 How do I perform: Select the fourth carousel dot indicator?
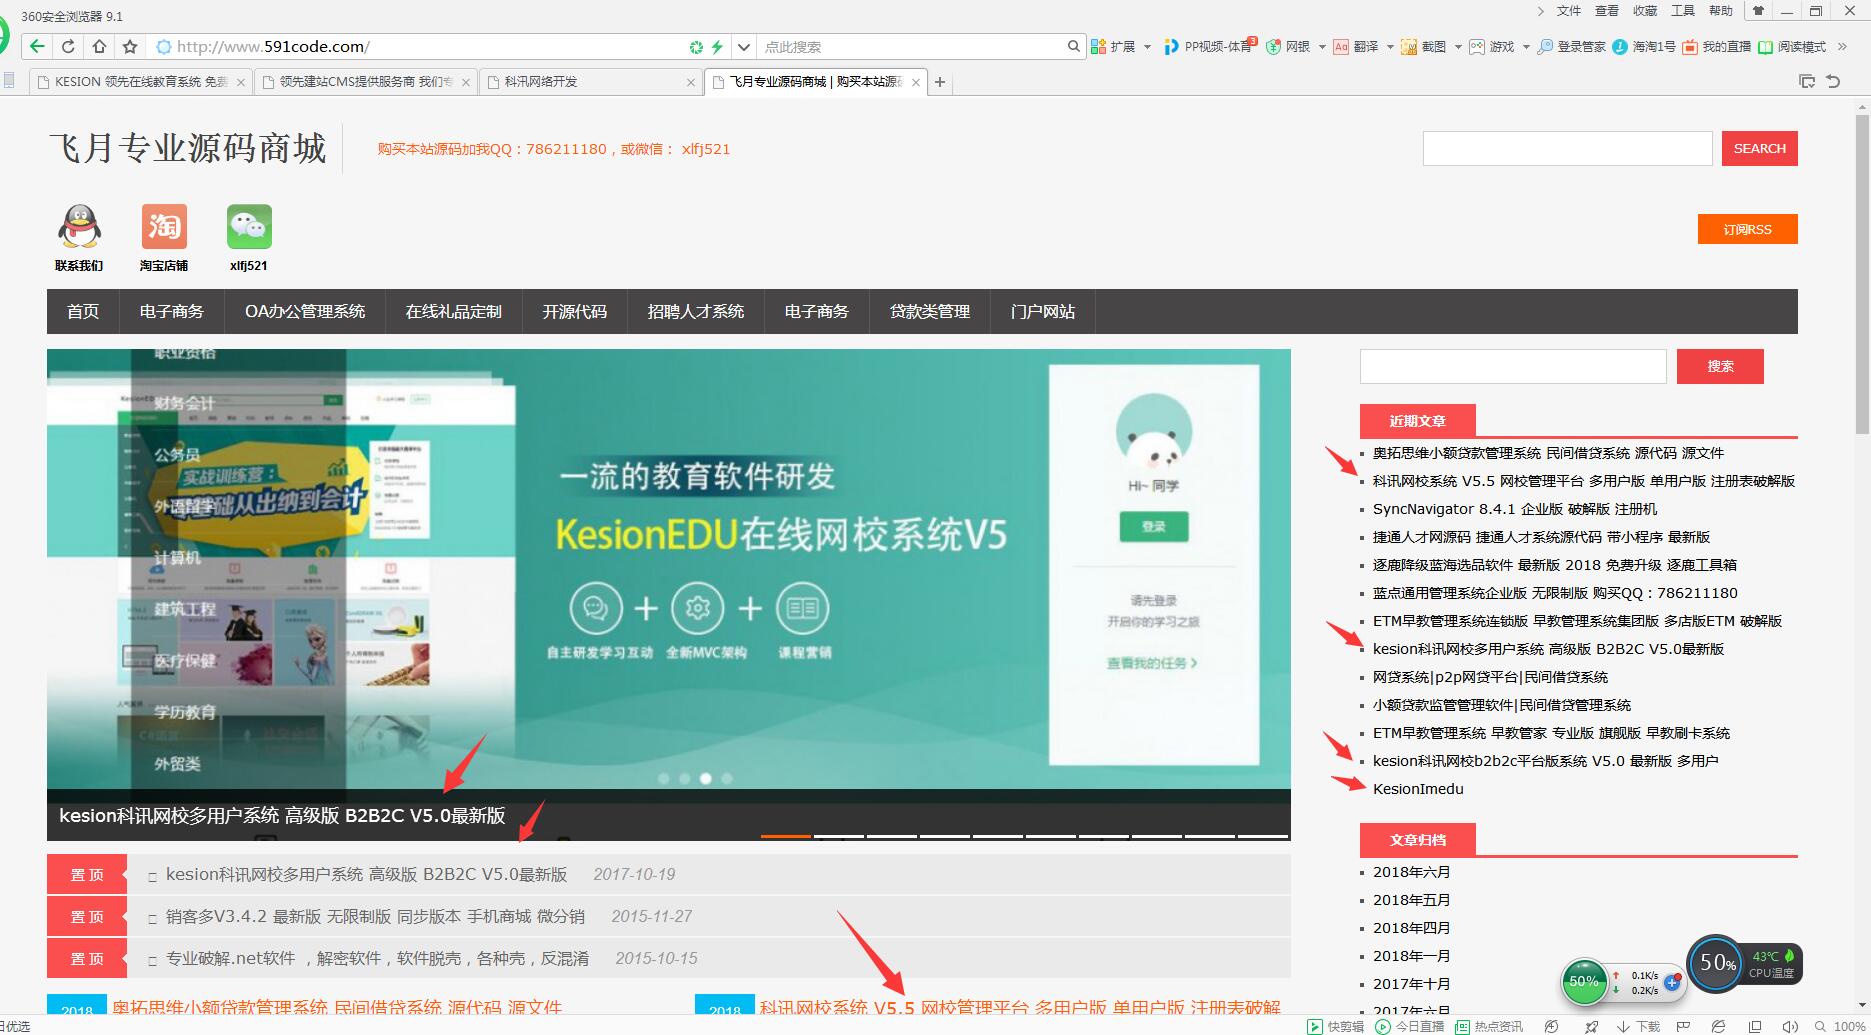[727, 778]
